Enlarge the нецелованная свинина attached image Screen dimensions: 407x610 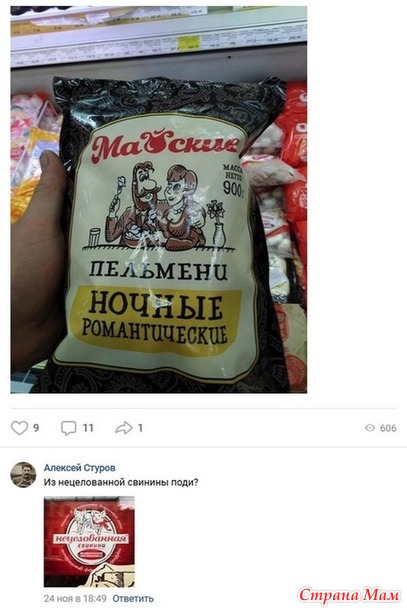pos(89,541)
